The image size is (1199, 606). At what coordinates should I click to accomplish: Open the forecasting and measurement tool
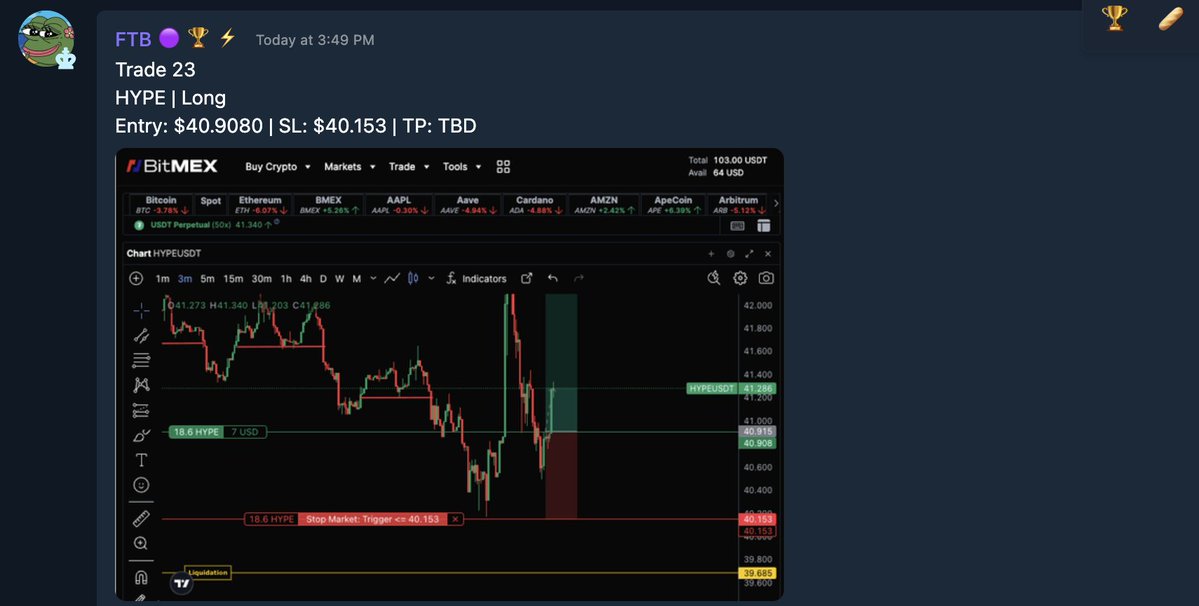click(141, 410)
